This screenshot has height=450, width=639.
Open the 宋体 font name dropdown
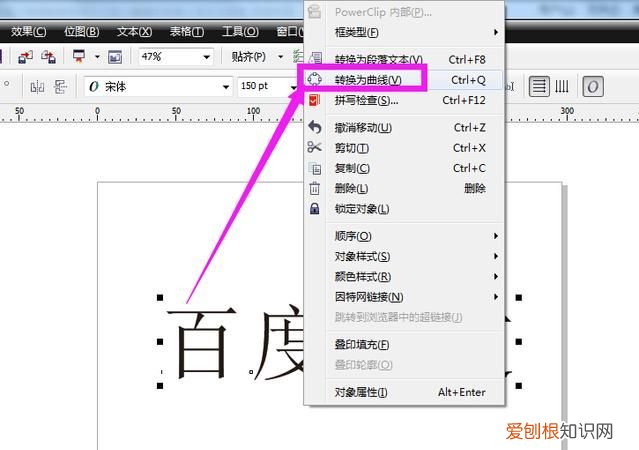pos(225,87)
